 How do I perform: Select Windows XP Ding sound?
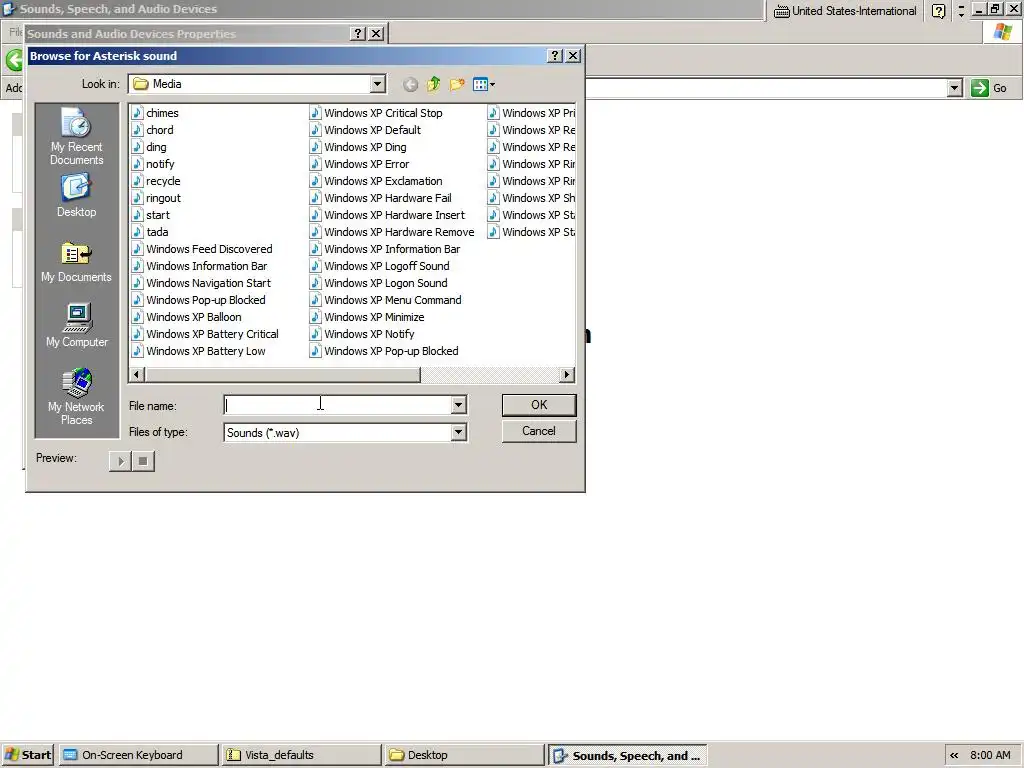click(358, 147)
